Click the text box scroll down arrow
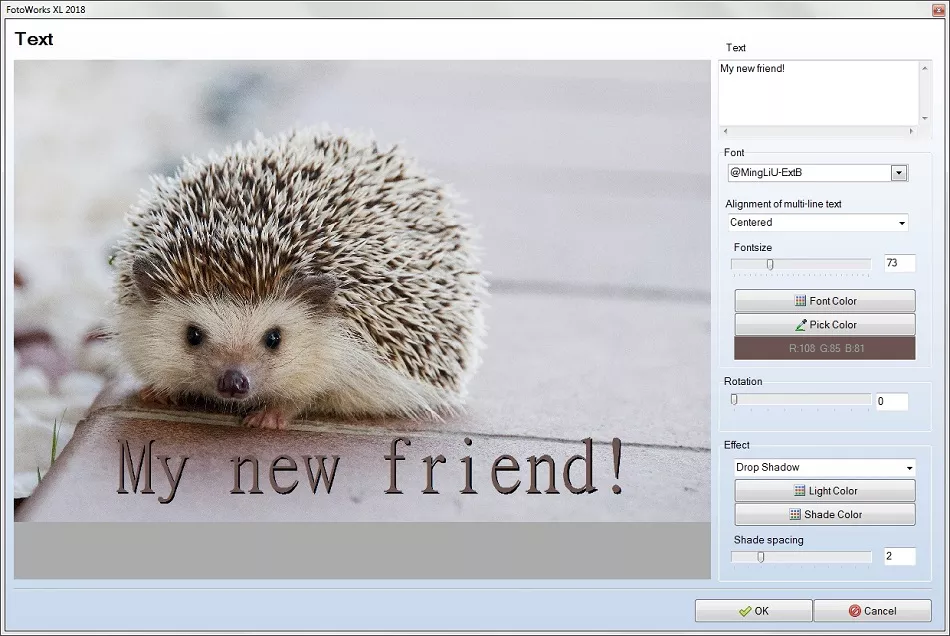Image resolution: width=950 pixels, height=636 pixels. (925, 118)
